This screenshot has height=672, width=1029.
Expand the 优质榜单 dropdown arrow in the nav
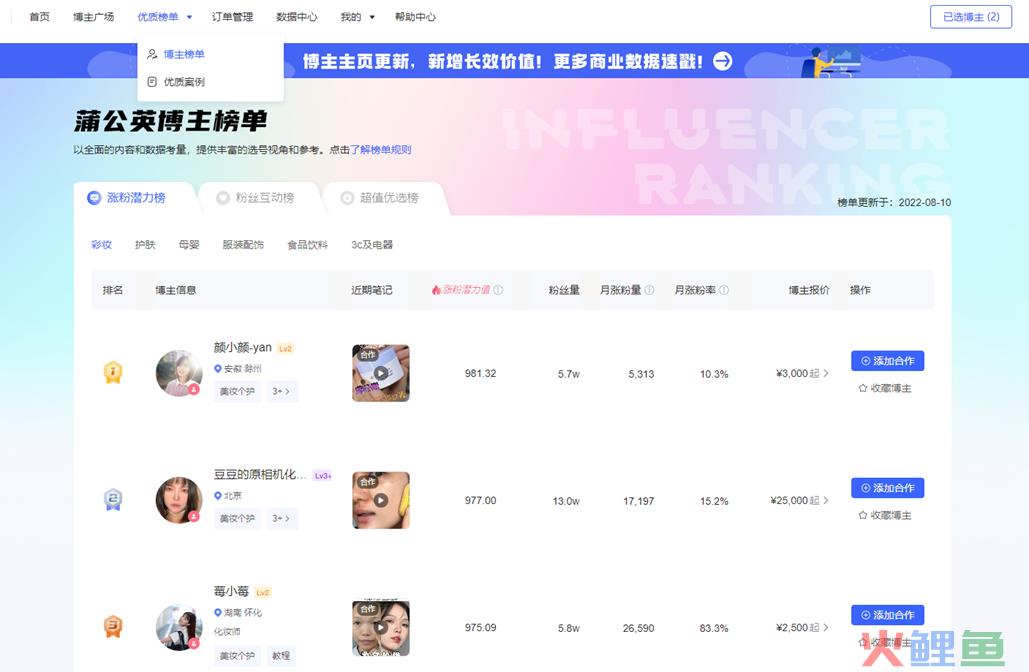(189, 17)
